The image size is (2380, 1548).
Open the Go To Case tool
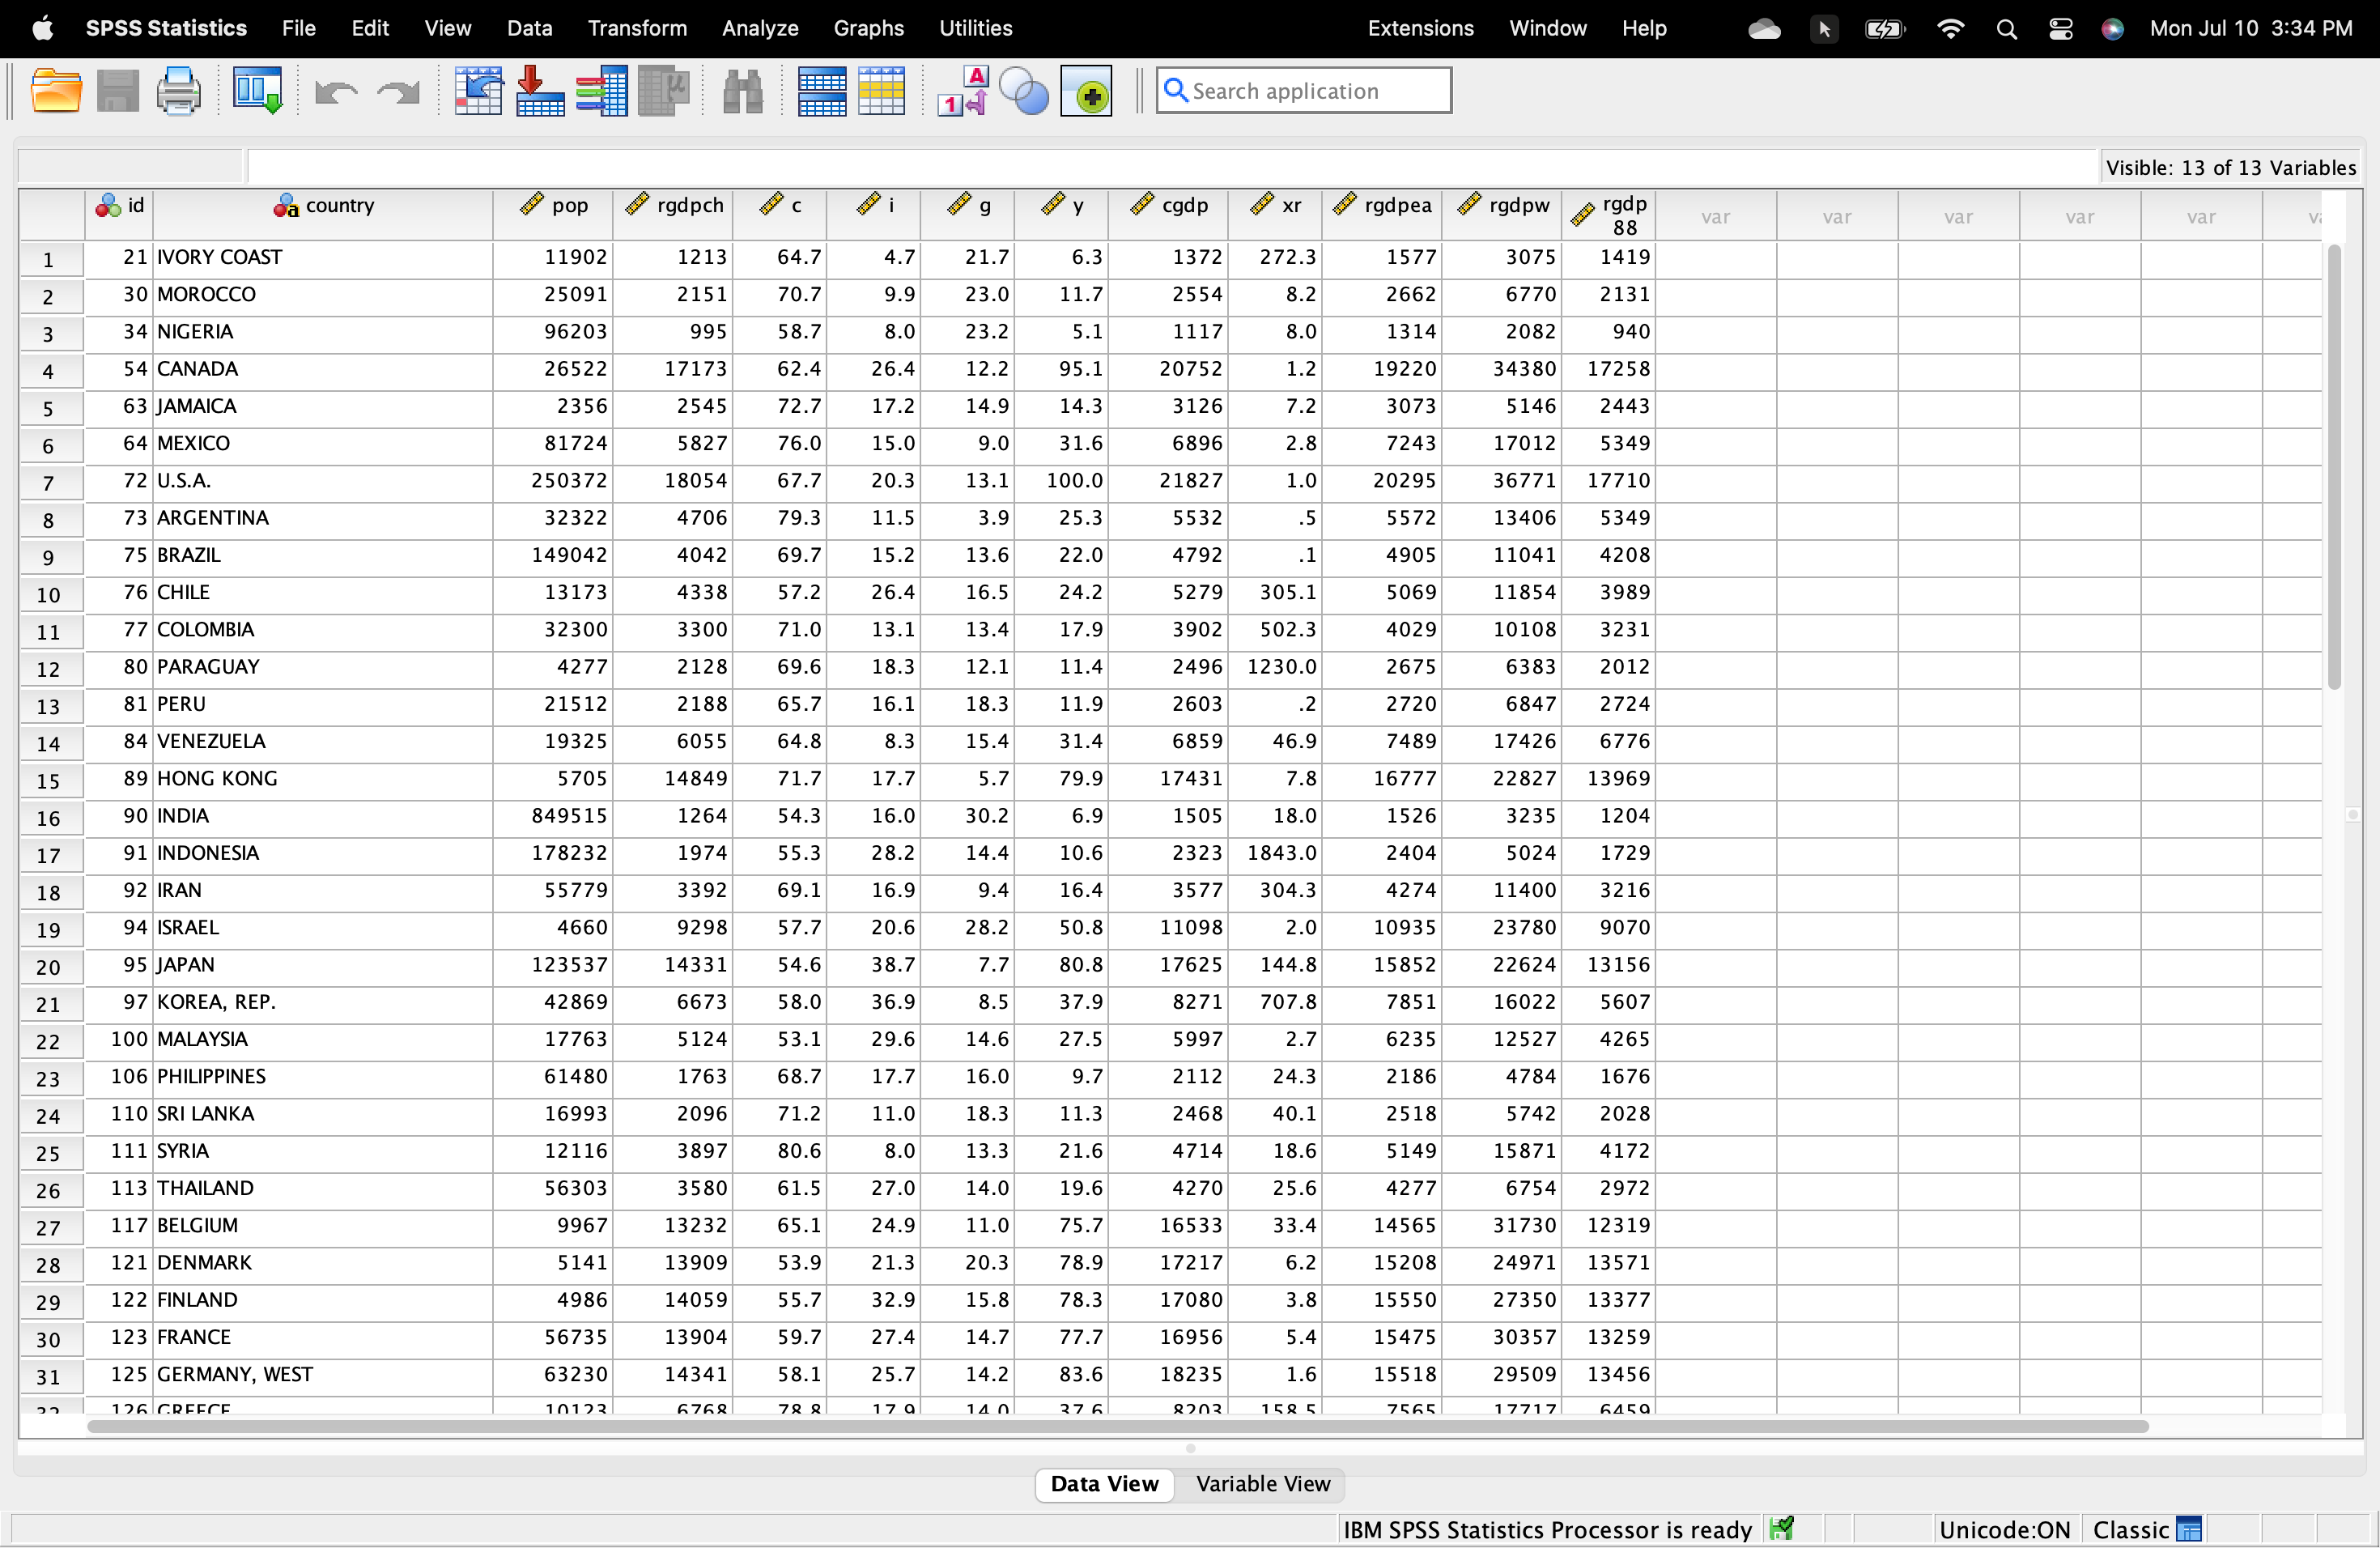[x=478, y=90]
